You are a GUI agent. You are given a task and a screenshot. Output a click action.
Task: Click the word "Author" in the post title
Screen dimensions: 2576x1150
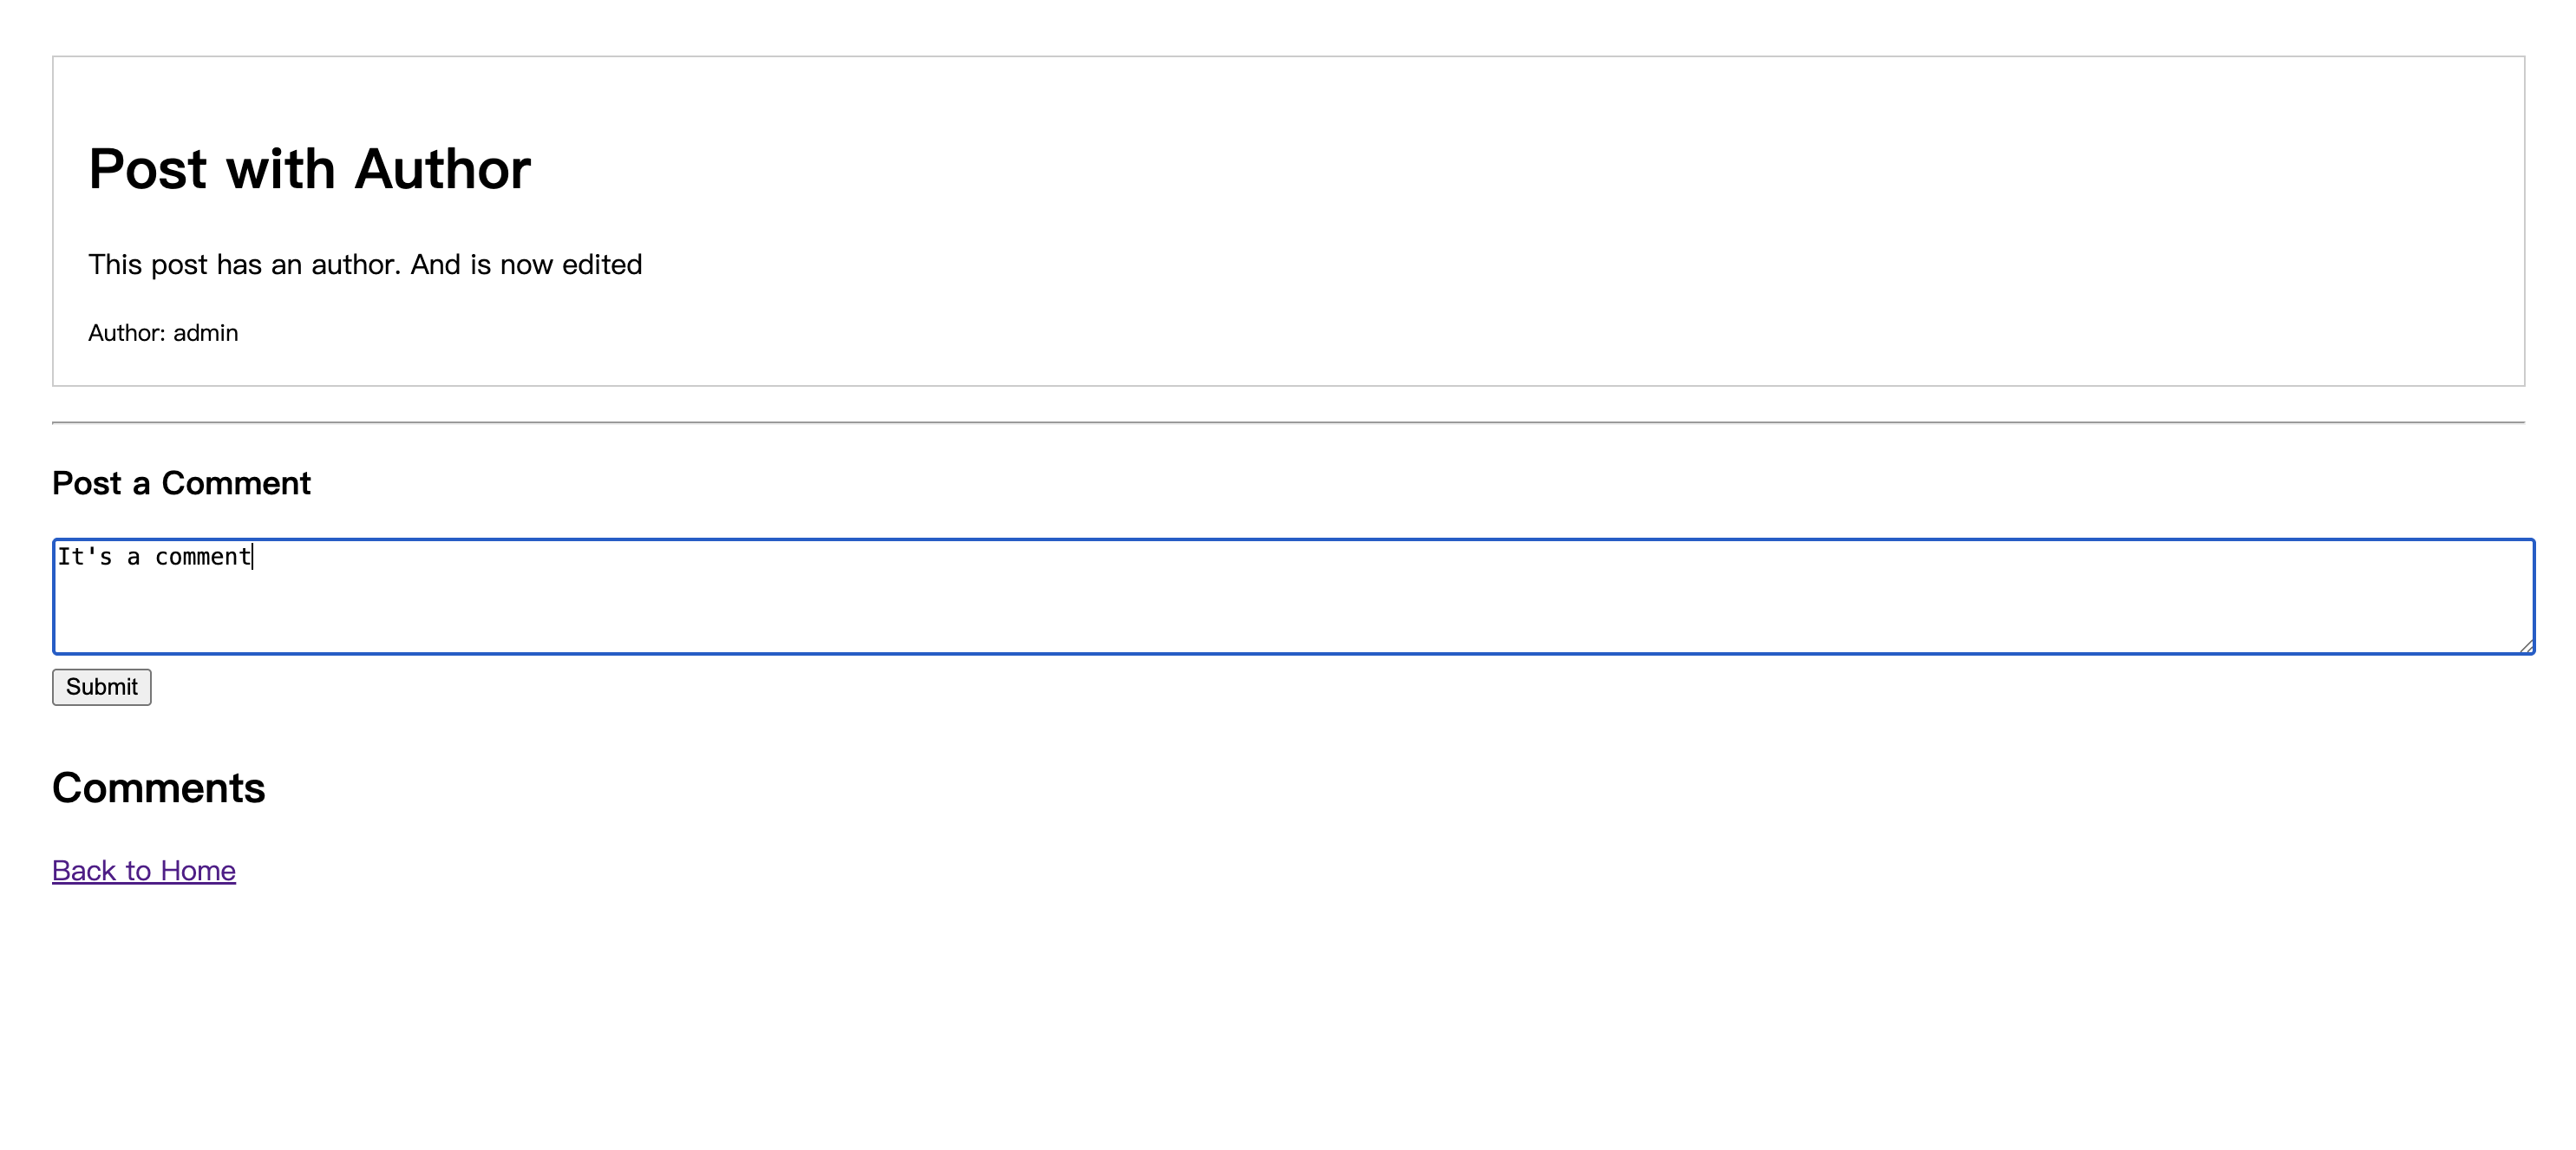pyautogui.click(x=442, y=168)
